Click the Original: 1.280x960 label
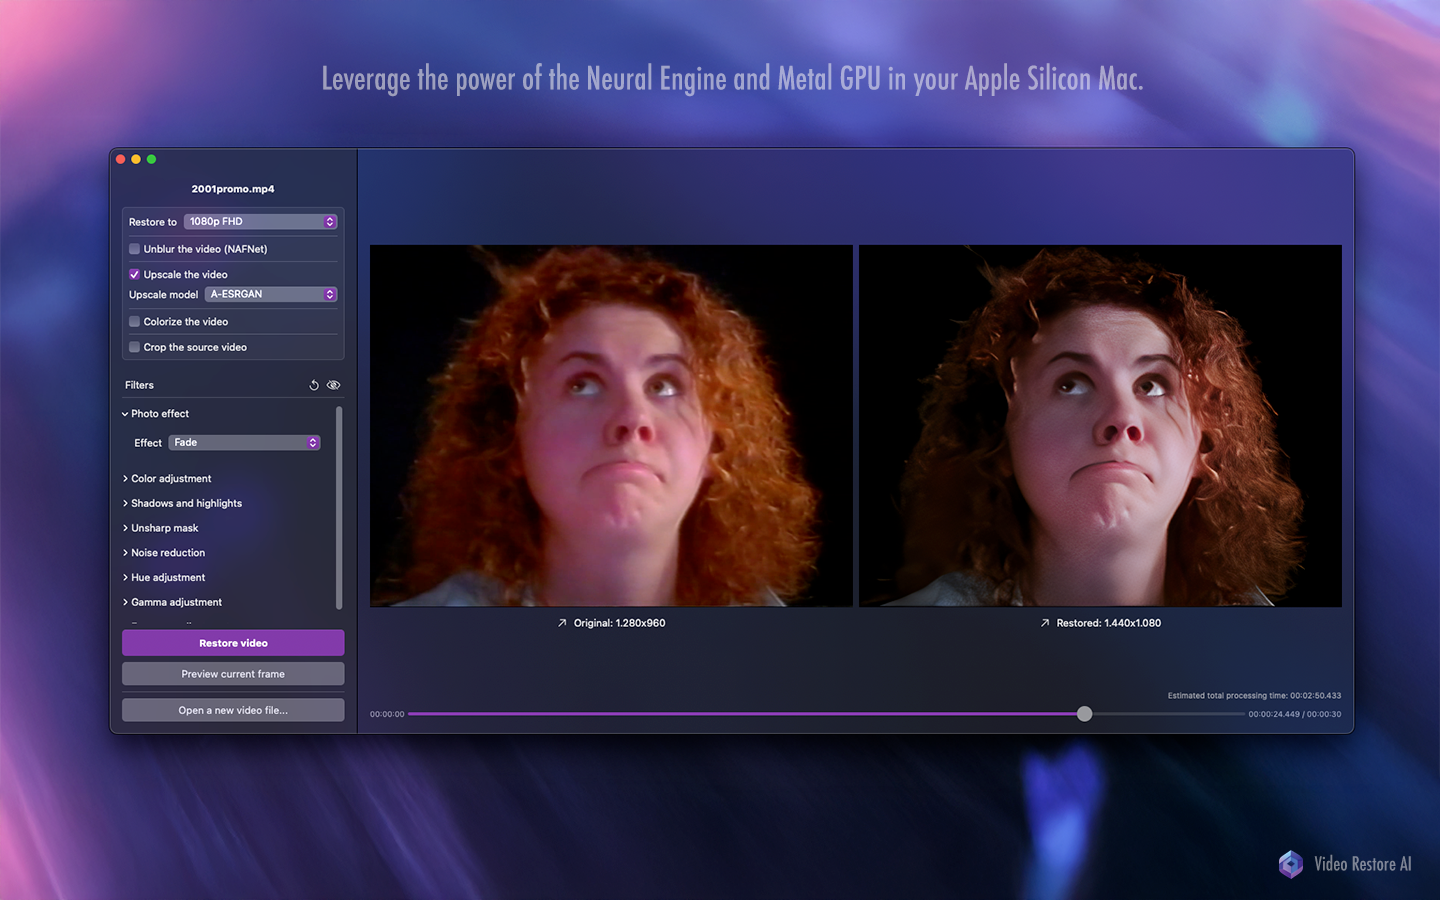Image resolution: width=1440 pixels, height=900 pixels. point(619,623)
